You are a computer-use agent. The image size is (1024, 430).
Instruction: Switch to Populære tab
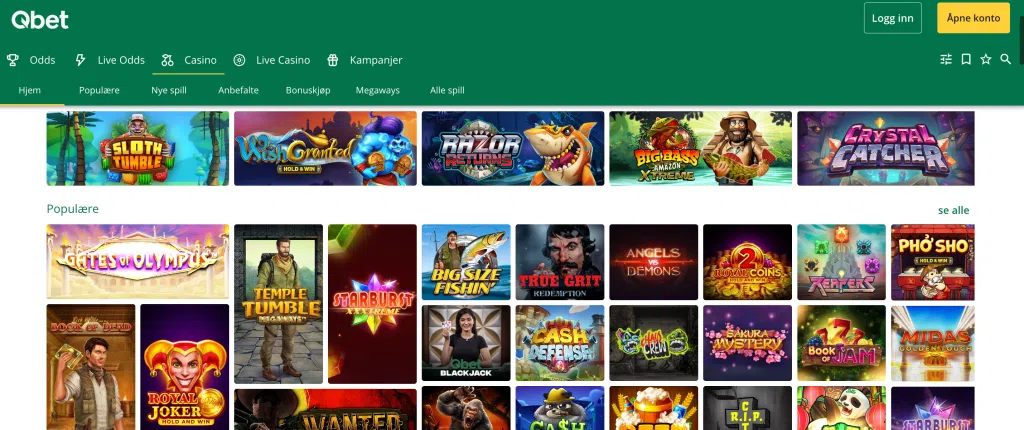(x=99, y=90)
